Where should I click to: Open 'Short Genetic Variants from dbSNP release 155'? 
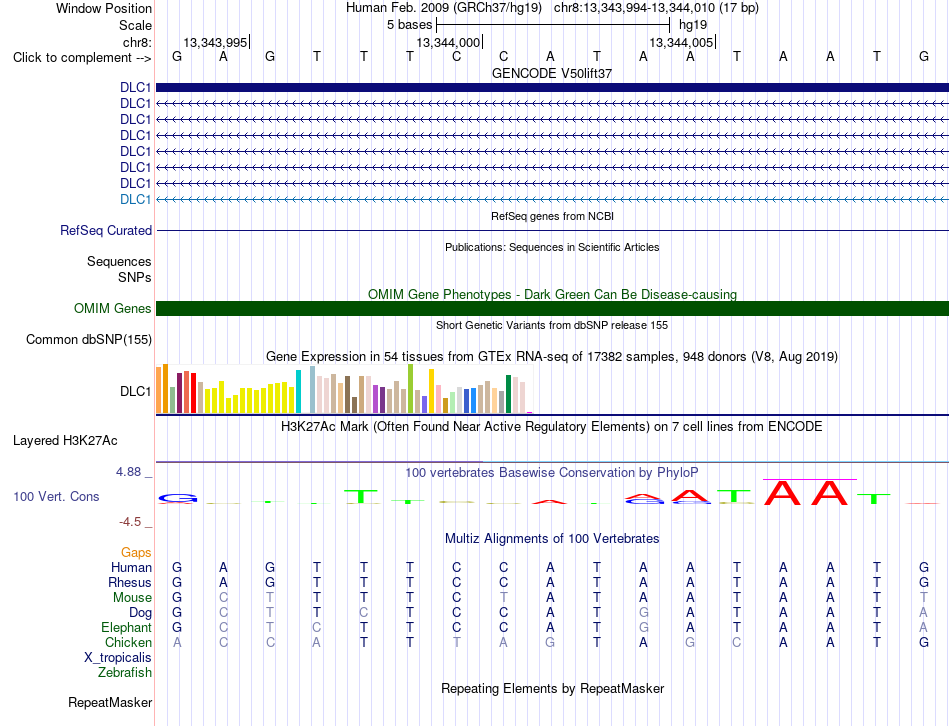click(x=552, y=325)
